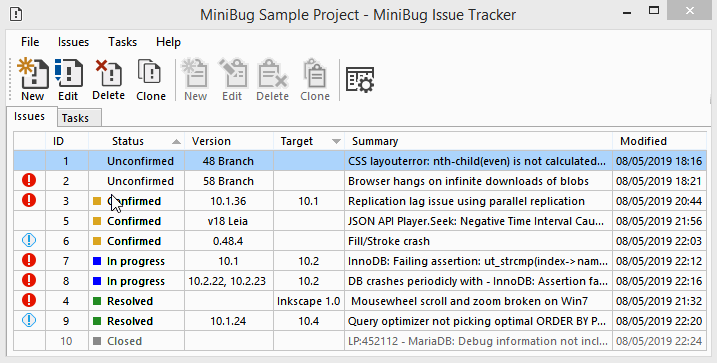Open the File menu
The image size is (717, 363).
30,42
